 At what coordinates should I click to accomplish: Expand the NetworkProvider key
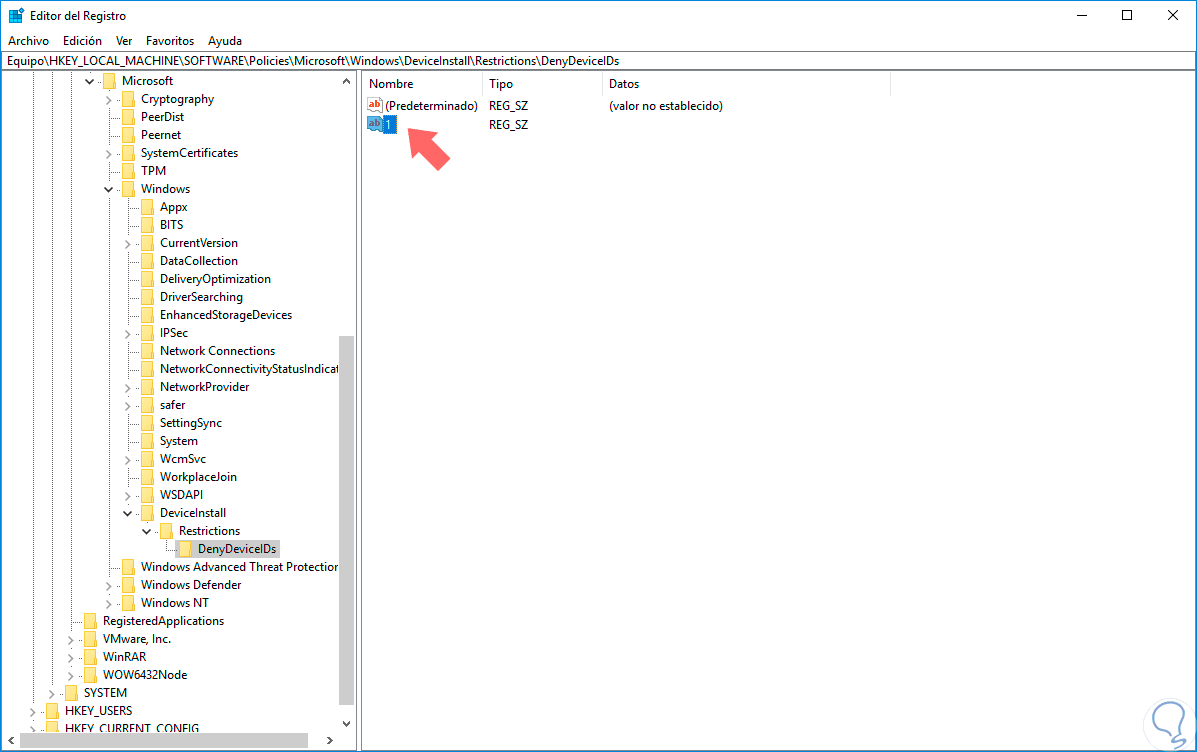click(127, 388)
